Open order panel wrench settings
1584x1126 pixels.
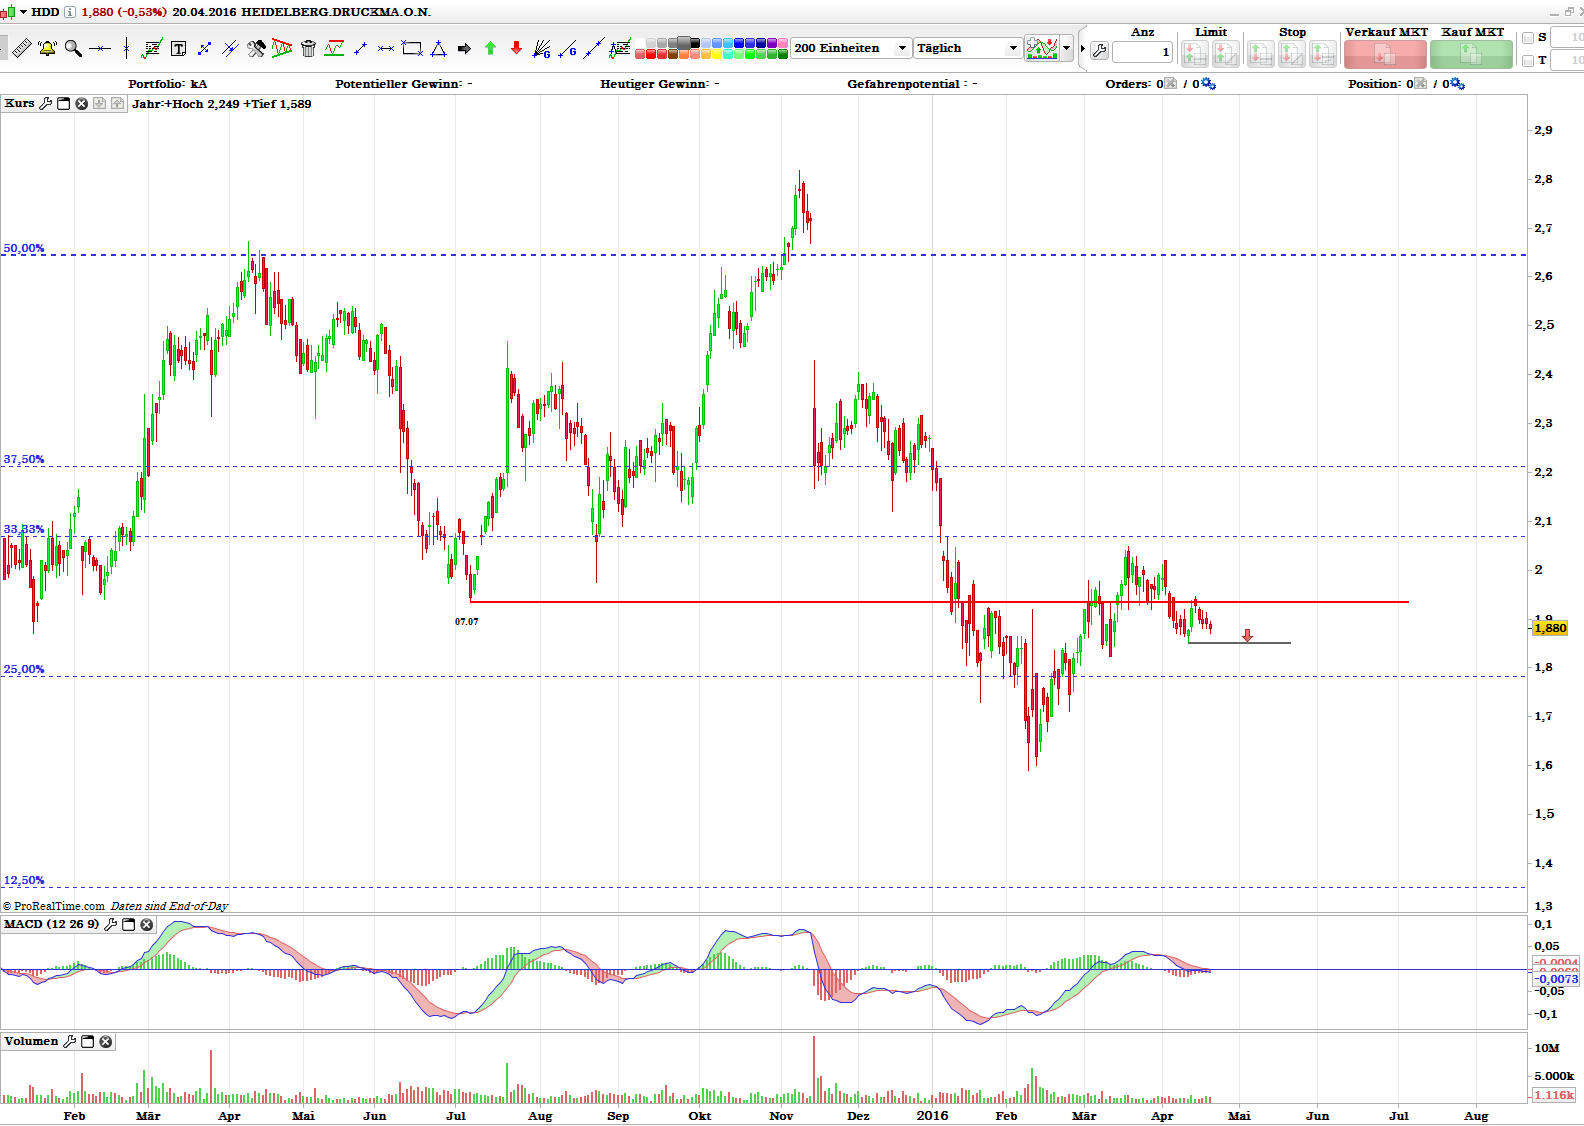(1099, 50)
